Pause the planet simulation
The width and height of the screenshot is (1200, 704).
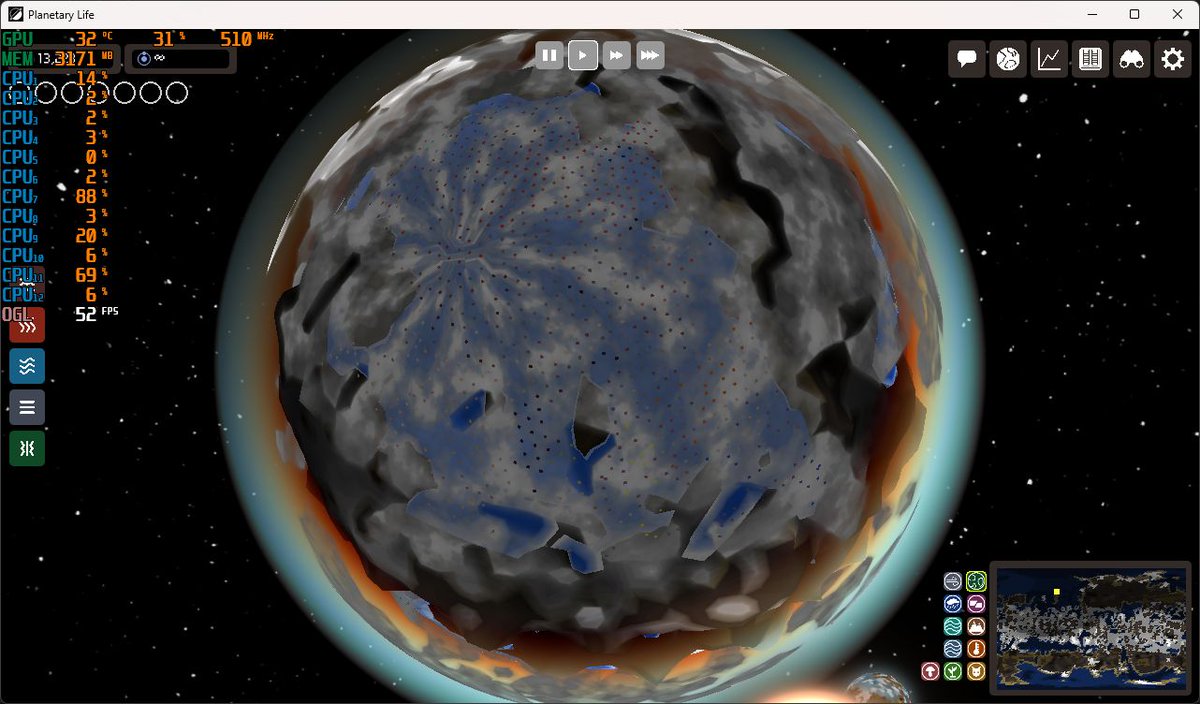pyautogui.click(x=549, y=55)
